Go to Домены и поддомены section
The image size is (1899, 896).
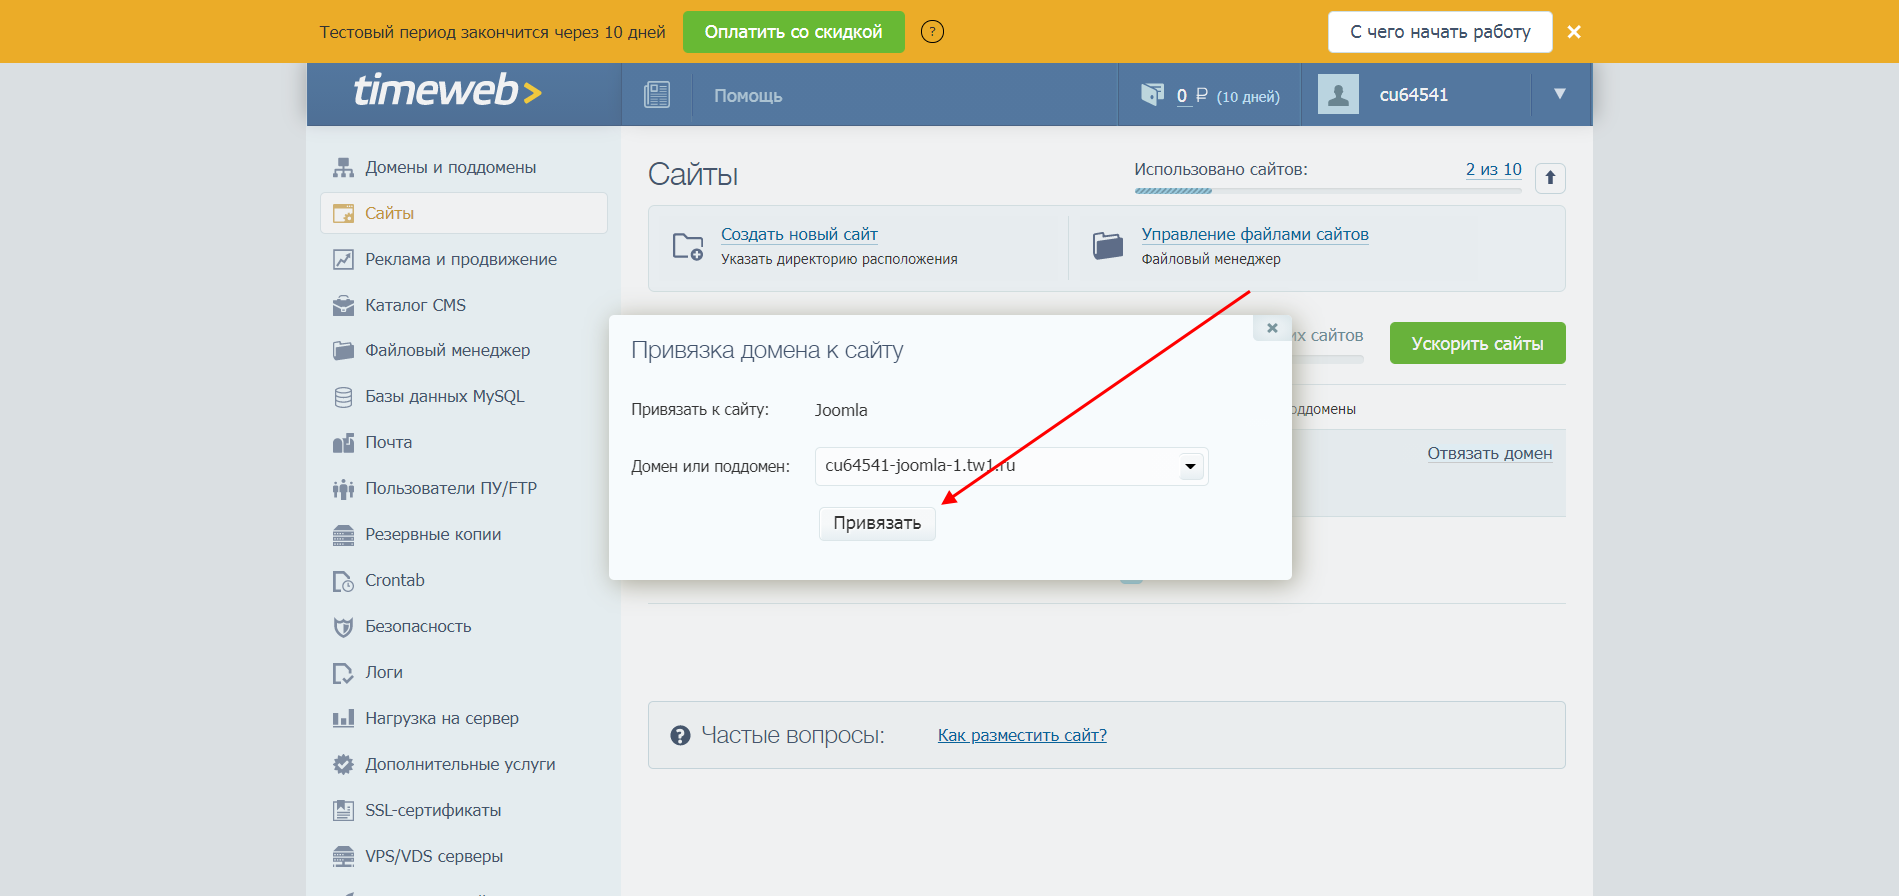[450, 168]
